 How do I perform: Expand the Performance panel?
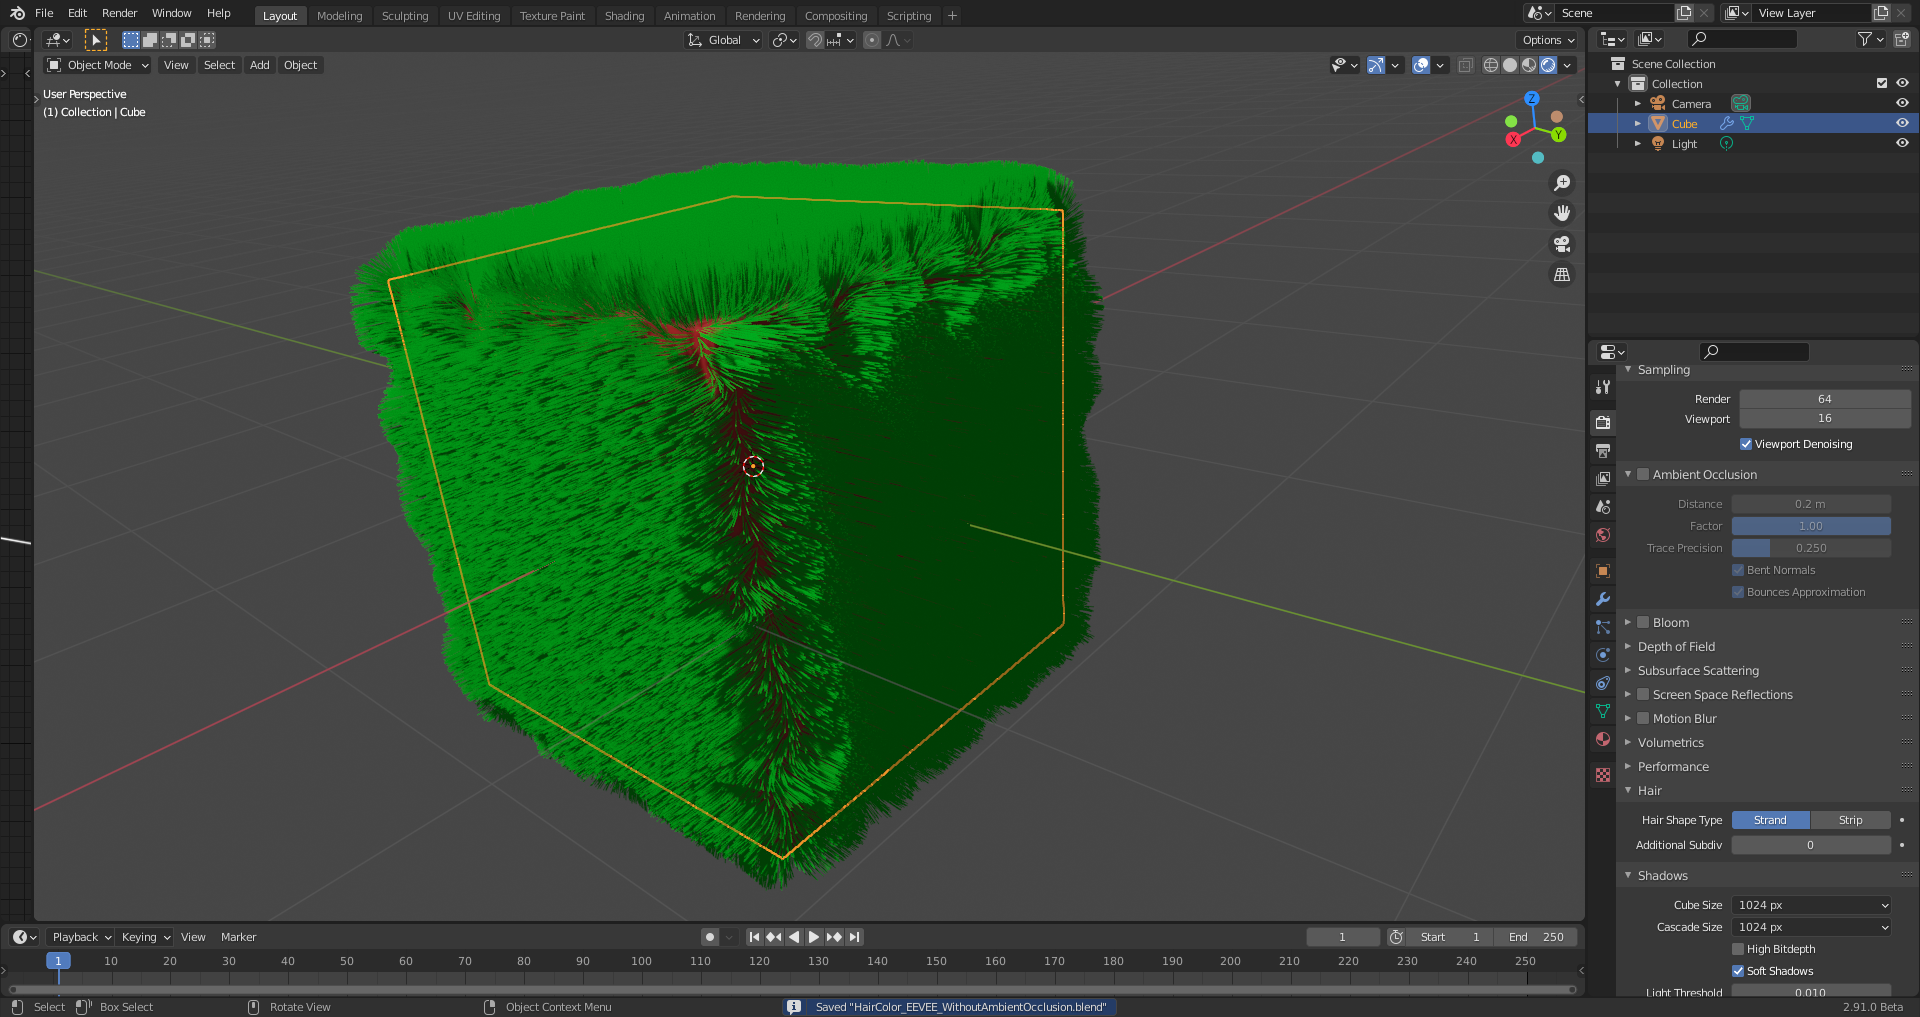click(1673, 766)
